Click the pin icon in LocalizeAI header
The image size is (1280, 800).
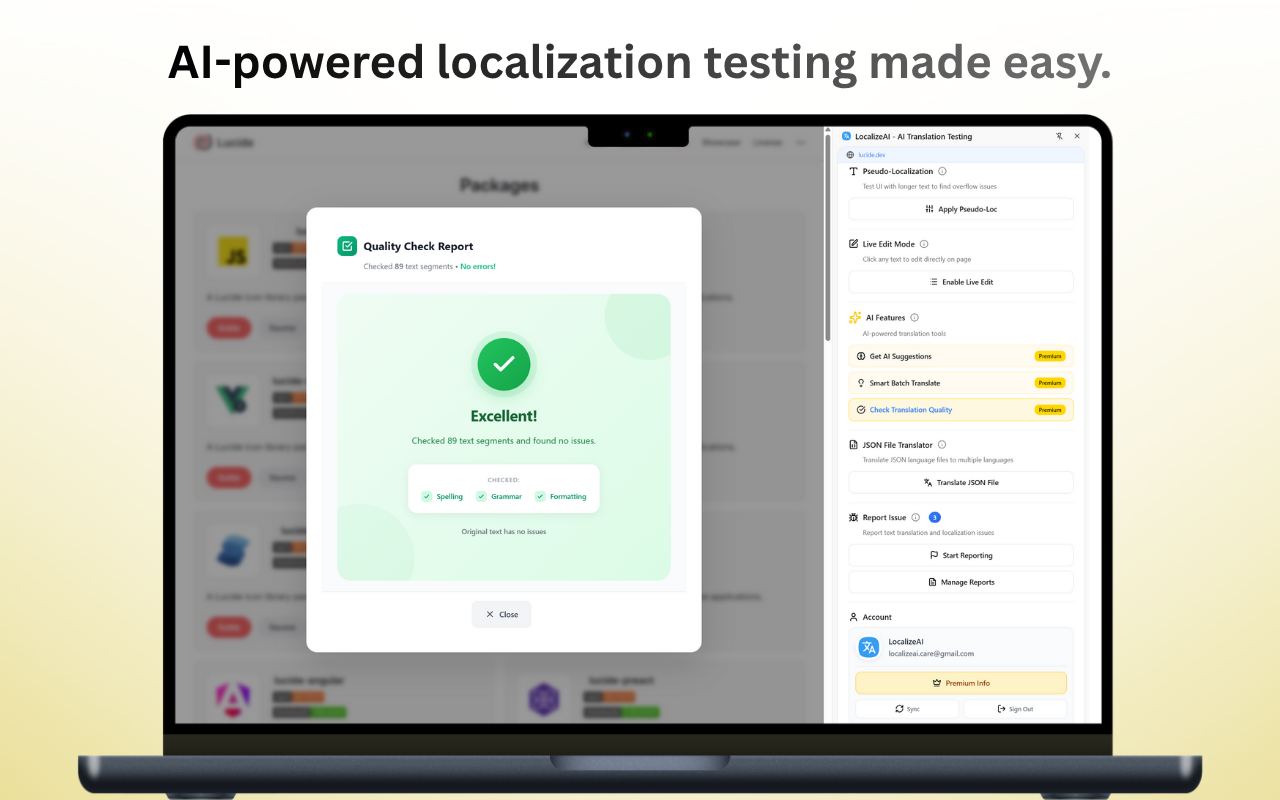click(1059, 136)
